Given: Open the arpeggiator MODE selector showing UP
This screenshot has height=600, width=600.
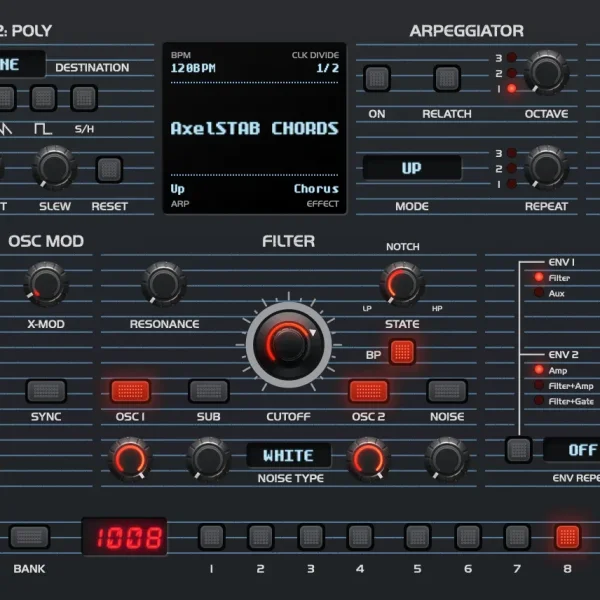Looking at the screenshot, I should point(412,168).
